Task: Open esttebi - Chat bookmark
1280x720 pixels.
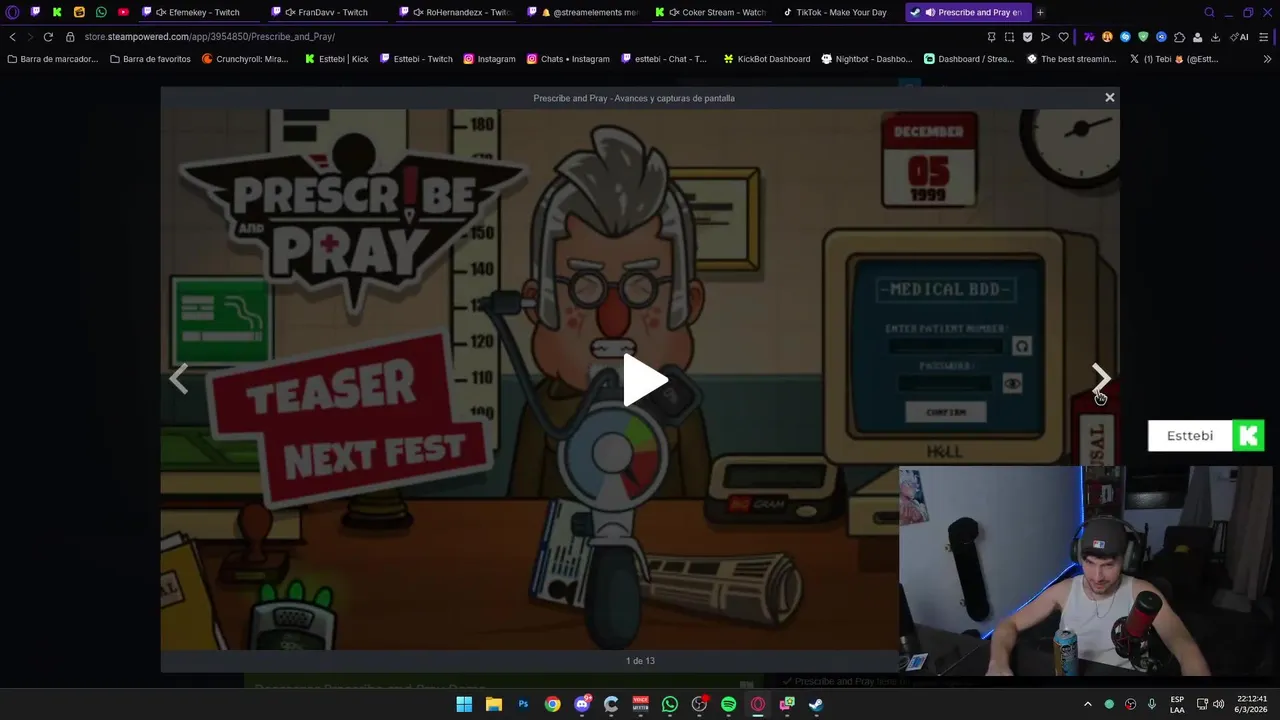Action: tap(664, 59)
